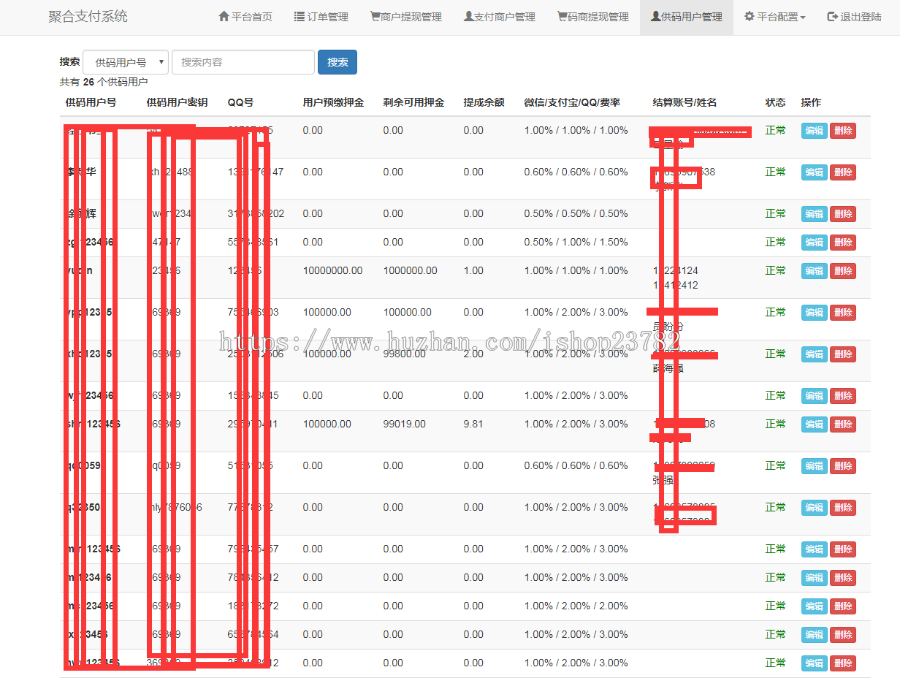Click 正常 status in the 99019.00 row

[775, 424]
